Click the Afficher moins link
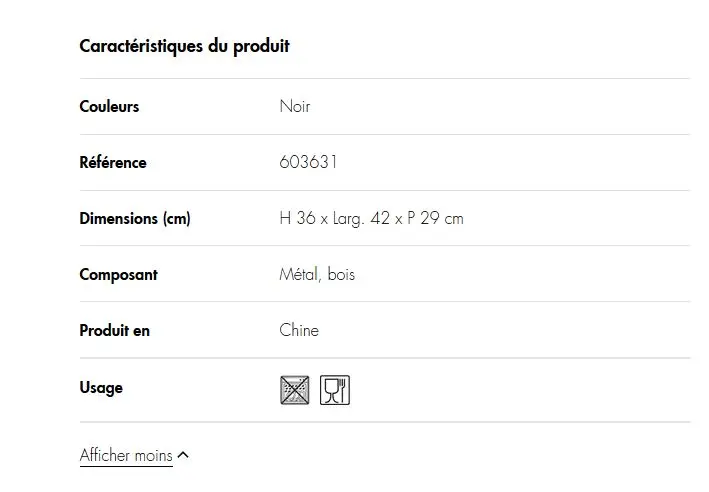Viewport: 709px width, 492px height. 126,455
